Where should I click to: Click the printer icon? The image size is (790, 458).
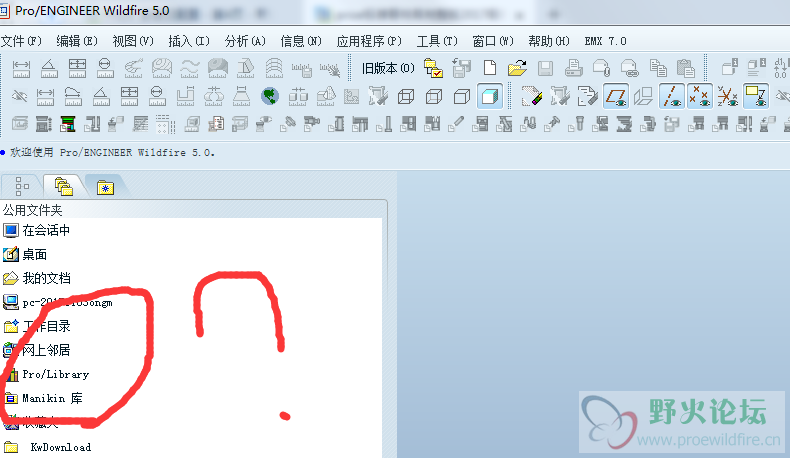pyautogui.click(x=573, y=68)
